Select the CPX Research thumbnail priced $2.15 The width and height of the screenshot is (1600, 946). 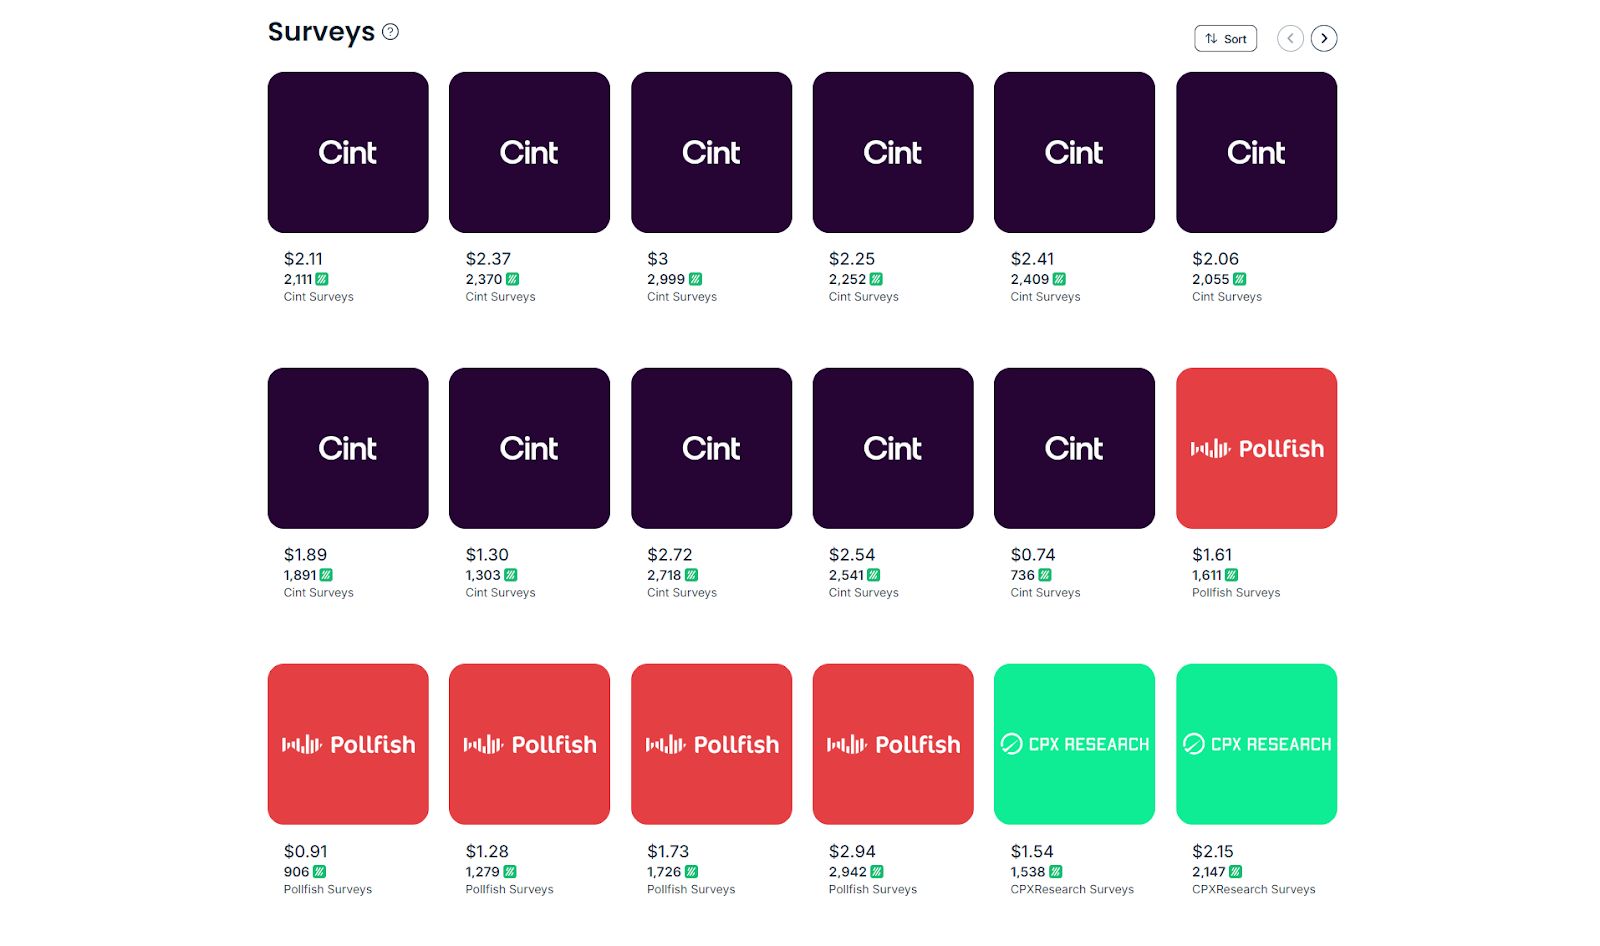click(x=1256, y=744)
